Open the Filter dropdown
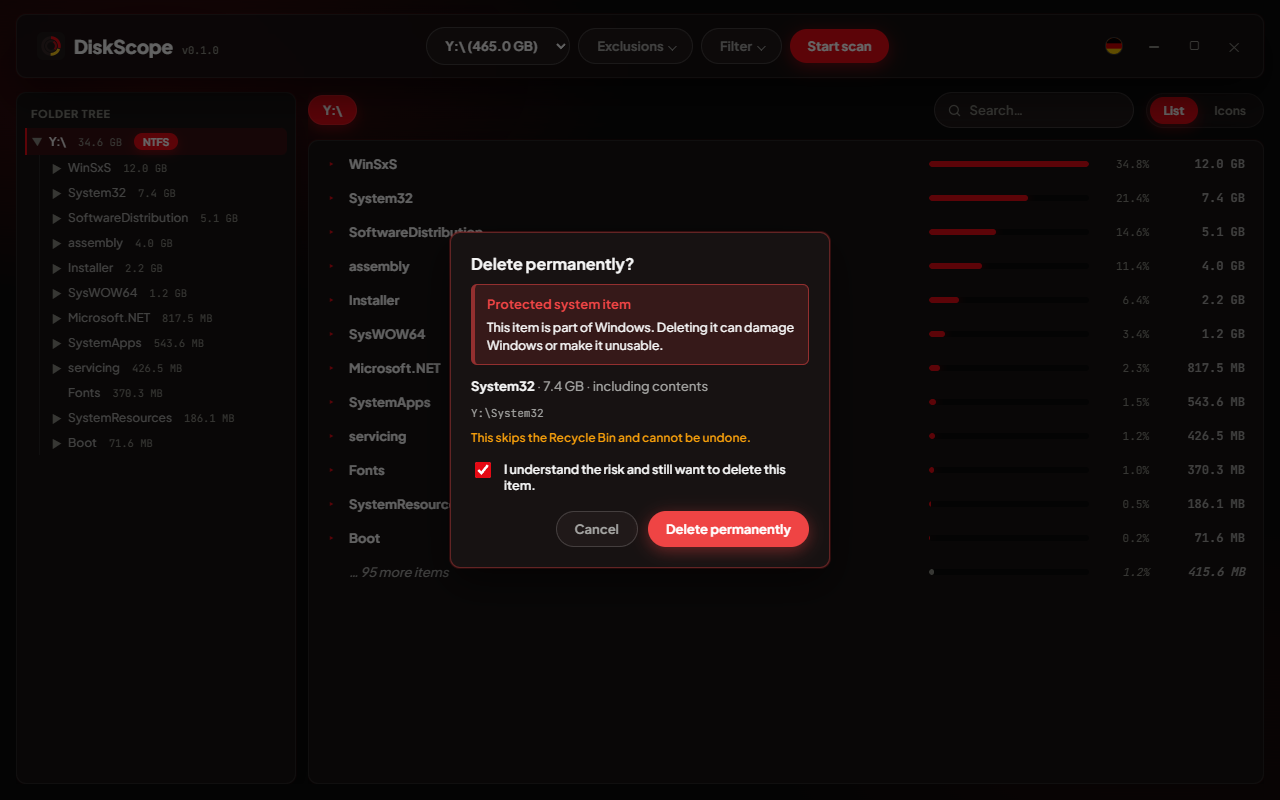Viewport: 1280px width, 800px height. coord(742,46)
